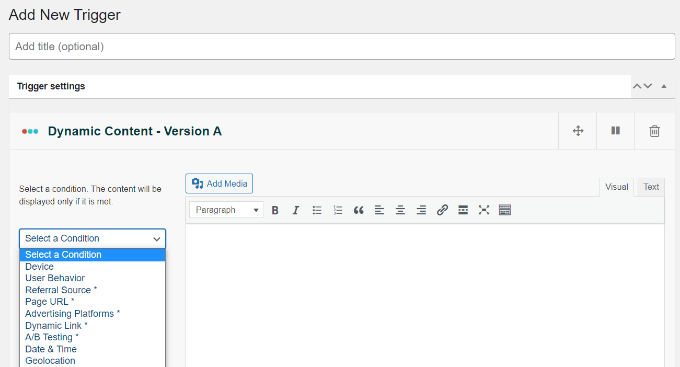Toggle the editor toolbar icon
The image size is (680, 367).
[x=505, y=210]
